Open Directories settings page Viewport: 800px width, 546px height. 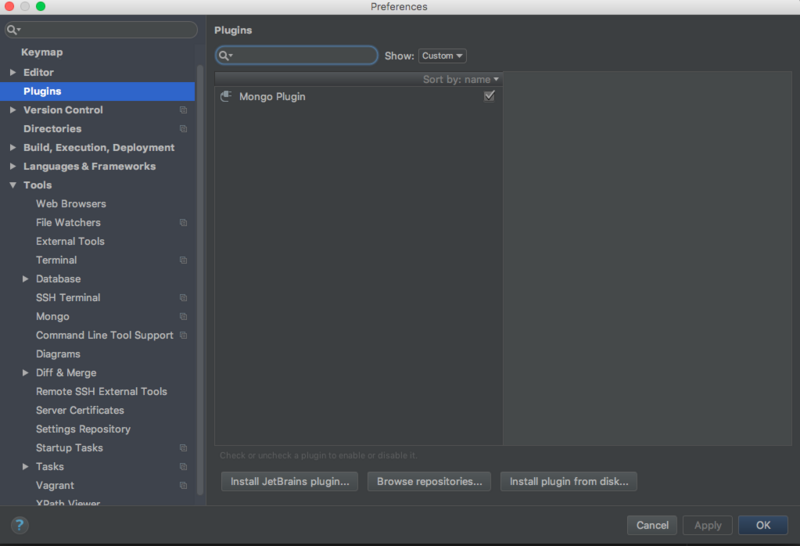52,129
